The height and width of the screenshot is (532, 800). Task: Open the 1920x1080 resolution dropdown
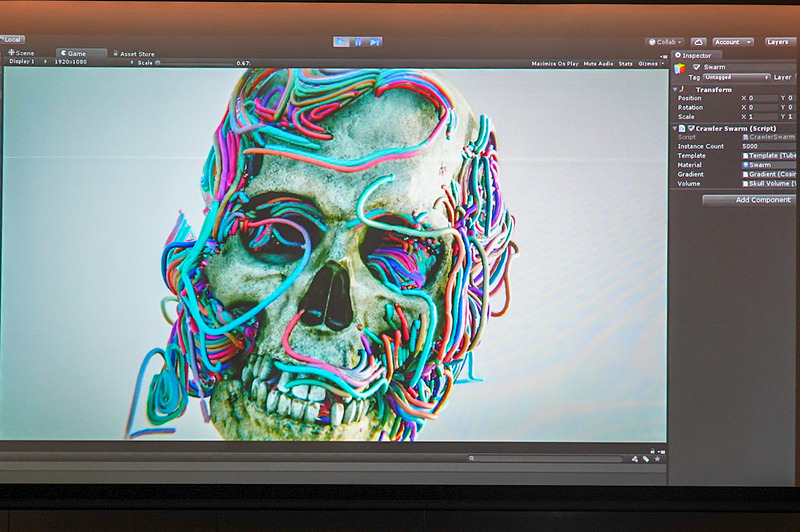click(92, 62)
